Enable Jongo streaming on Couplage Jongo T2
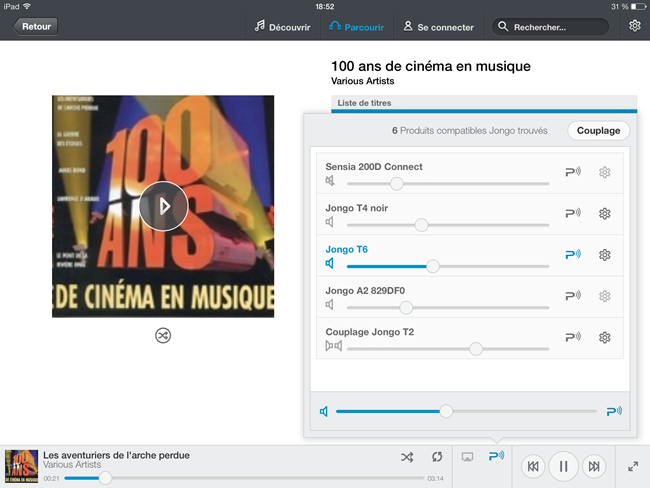This screenshot has height=488, width=650. (x=573, y=337)
